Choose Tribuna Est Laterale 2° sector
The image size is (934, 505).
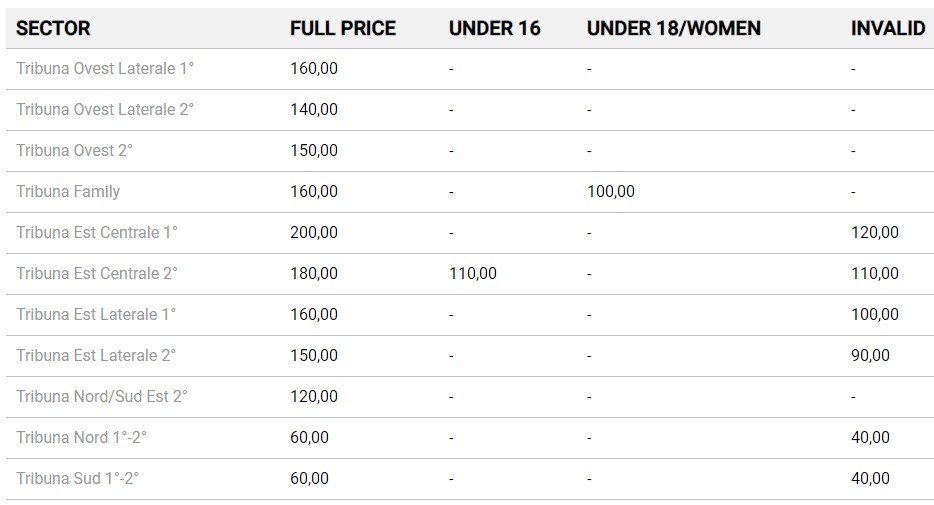click(x=96, y=356)
